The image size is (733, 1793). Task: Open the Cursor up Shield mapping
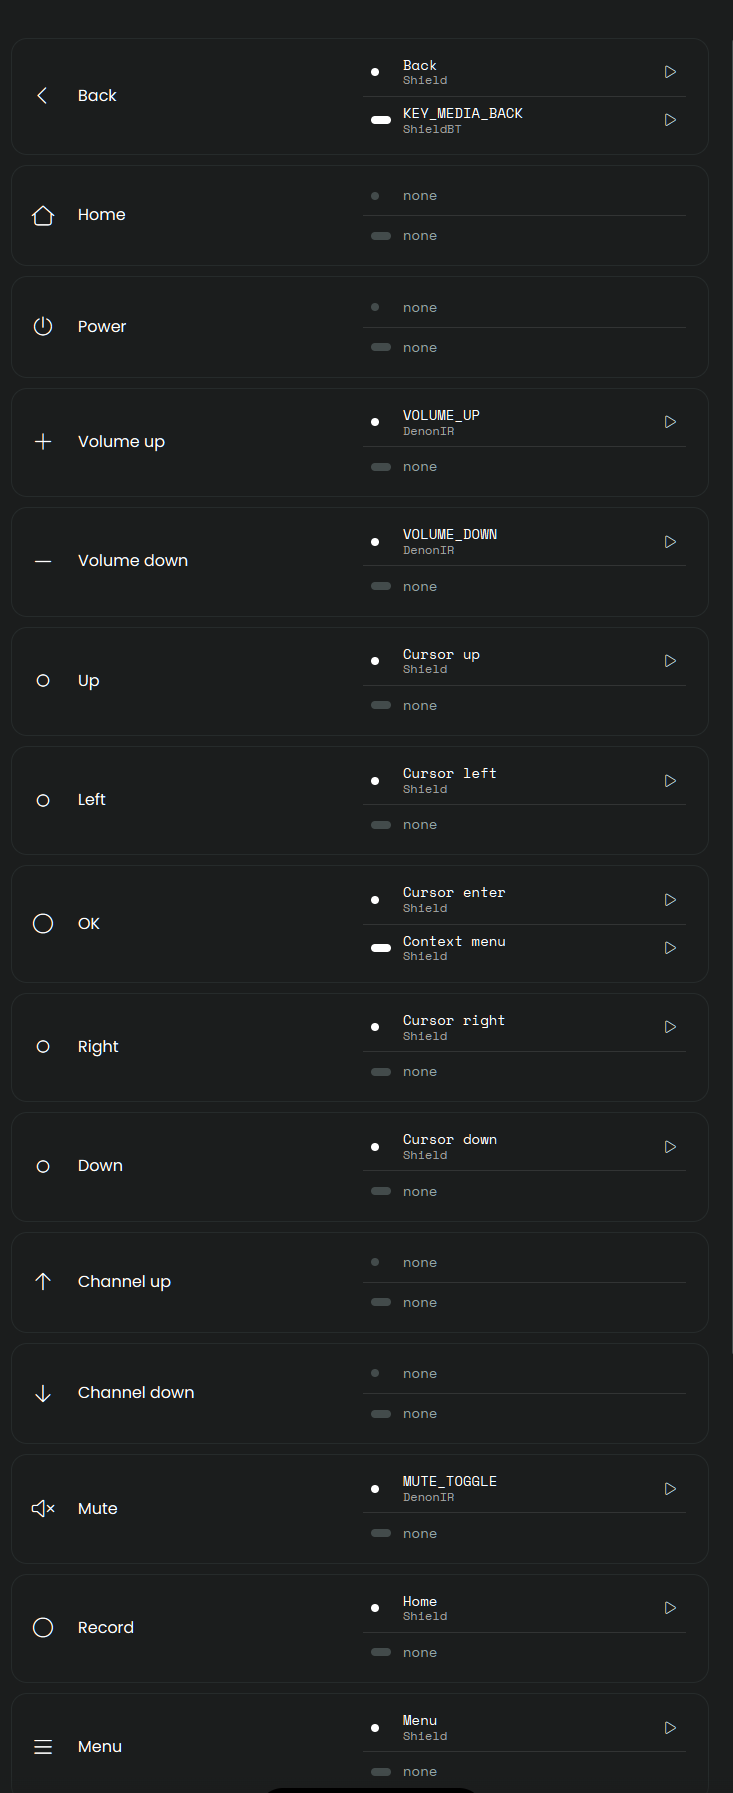[x=441, y=661]
